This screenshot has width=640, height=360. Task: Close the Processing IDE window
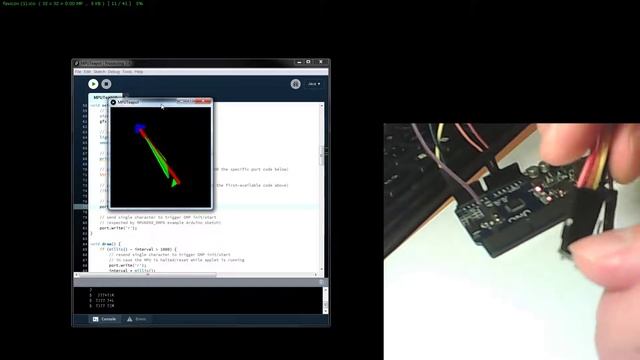[321, 62]
